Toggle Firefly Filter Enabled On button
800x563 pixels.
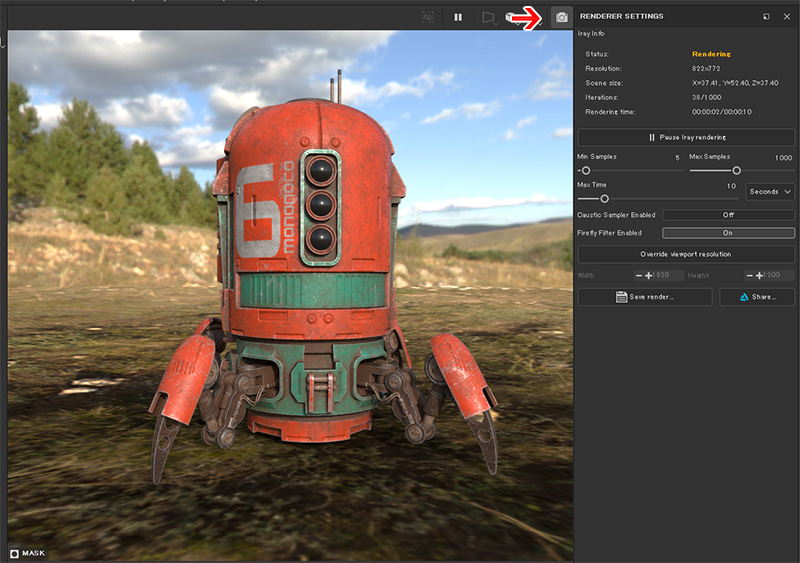pos(728,233)
